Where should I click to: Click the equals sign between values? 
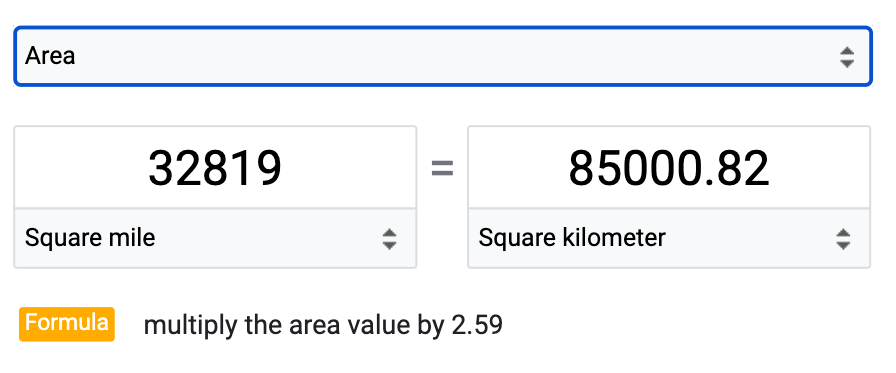point(442,169)
